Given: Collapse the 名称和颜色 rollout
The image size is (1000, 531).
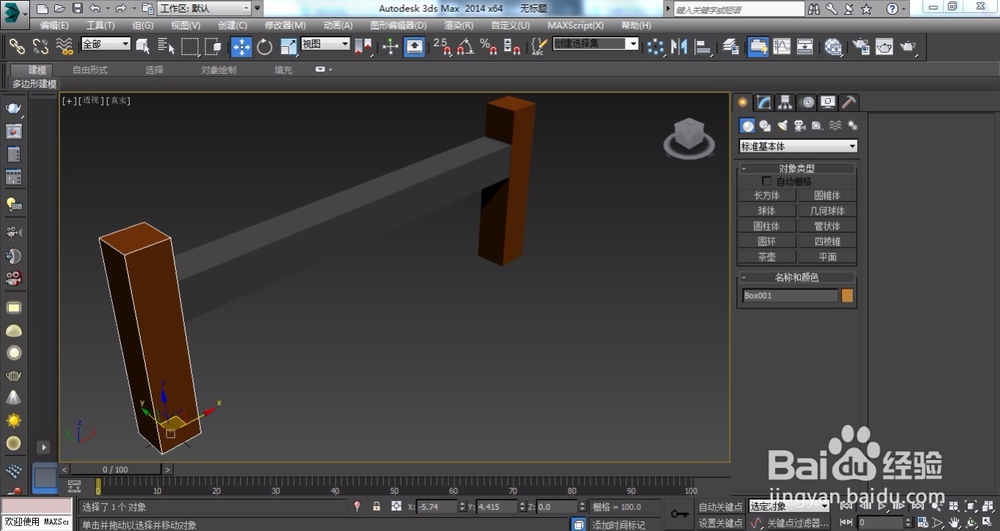Looking at the screenshot, I should (x=797, y=277).
